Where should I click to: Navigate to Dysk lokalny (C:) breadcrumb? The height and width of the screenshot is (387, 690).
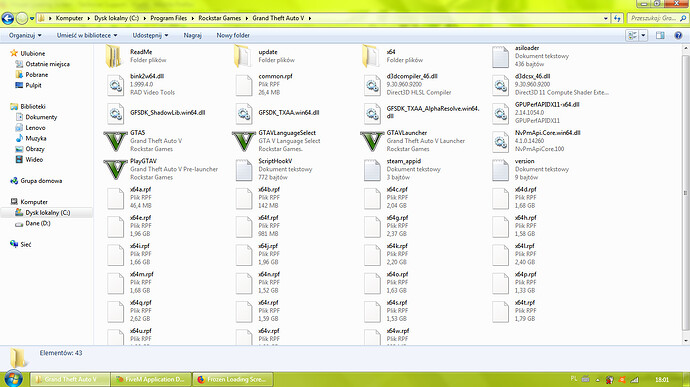(x=117, y=18)
